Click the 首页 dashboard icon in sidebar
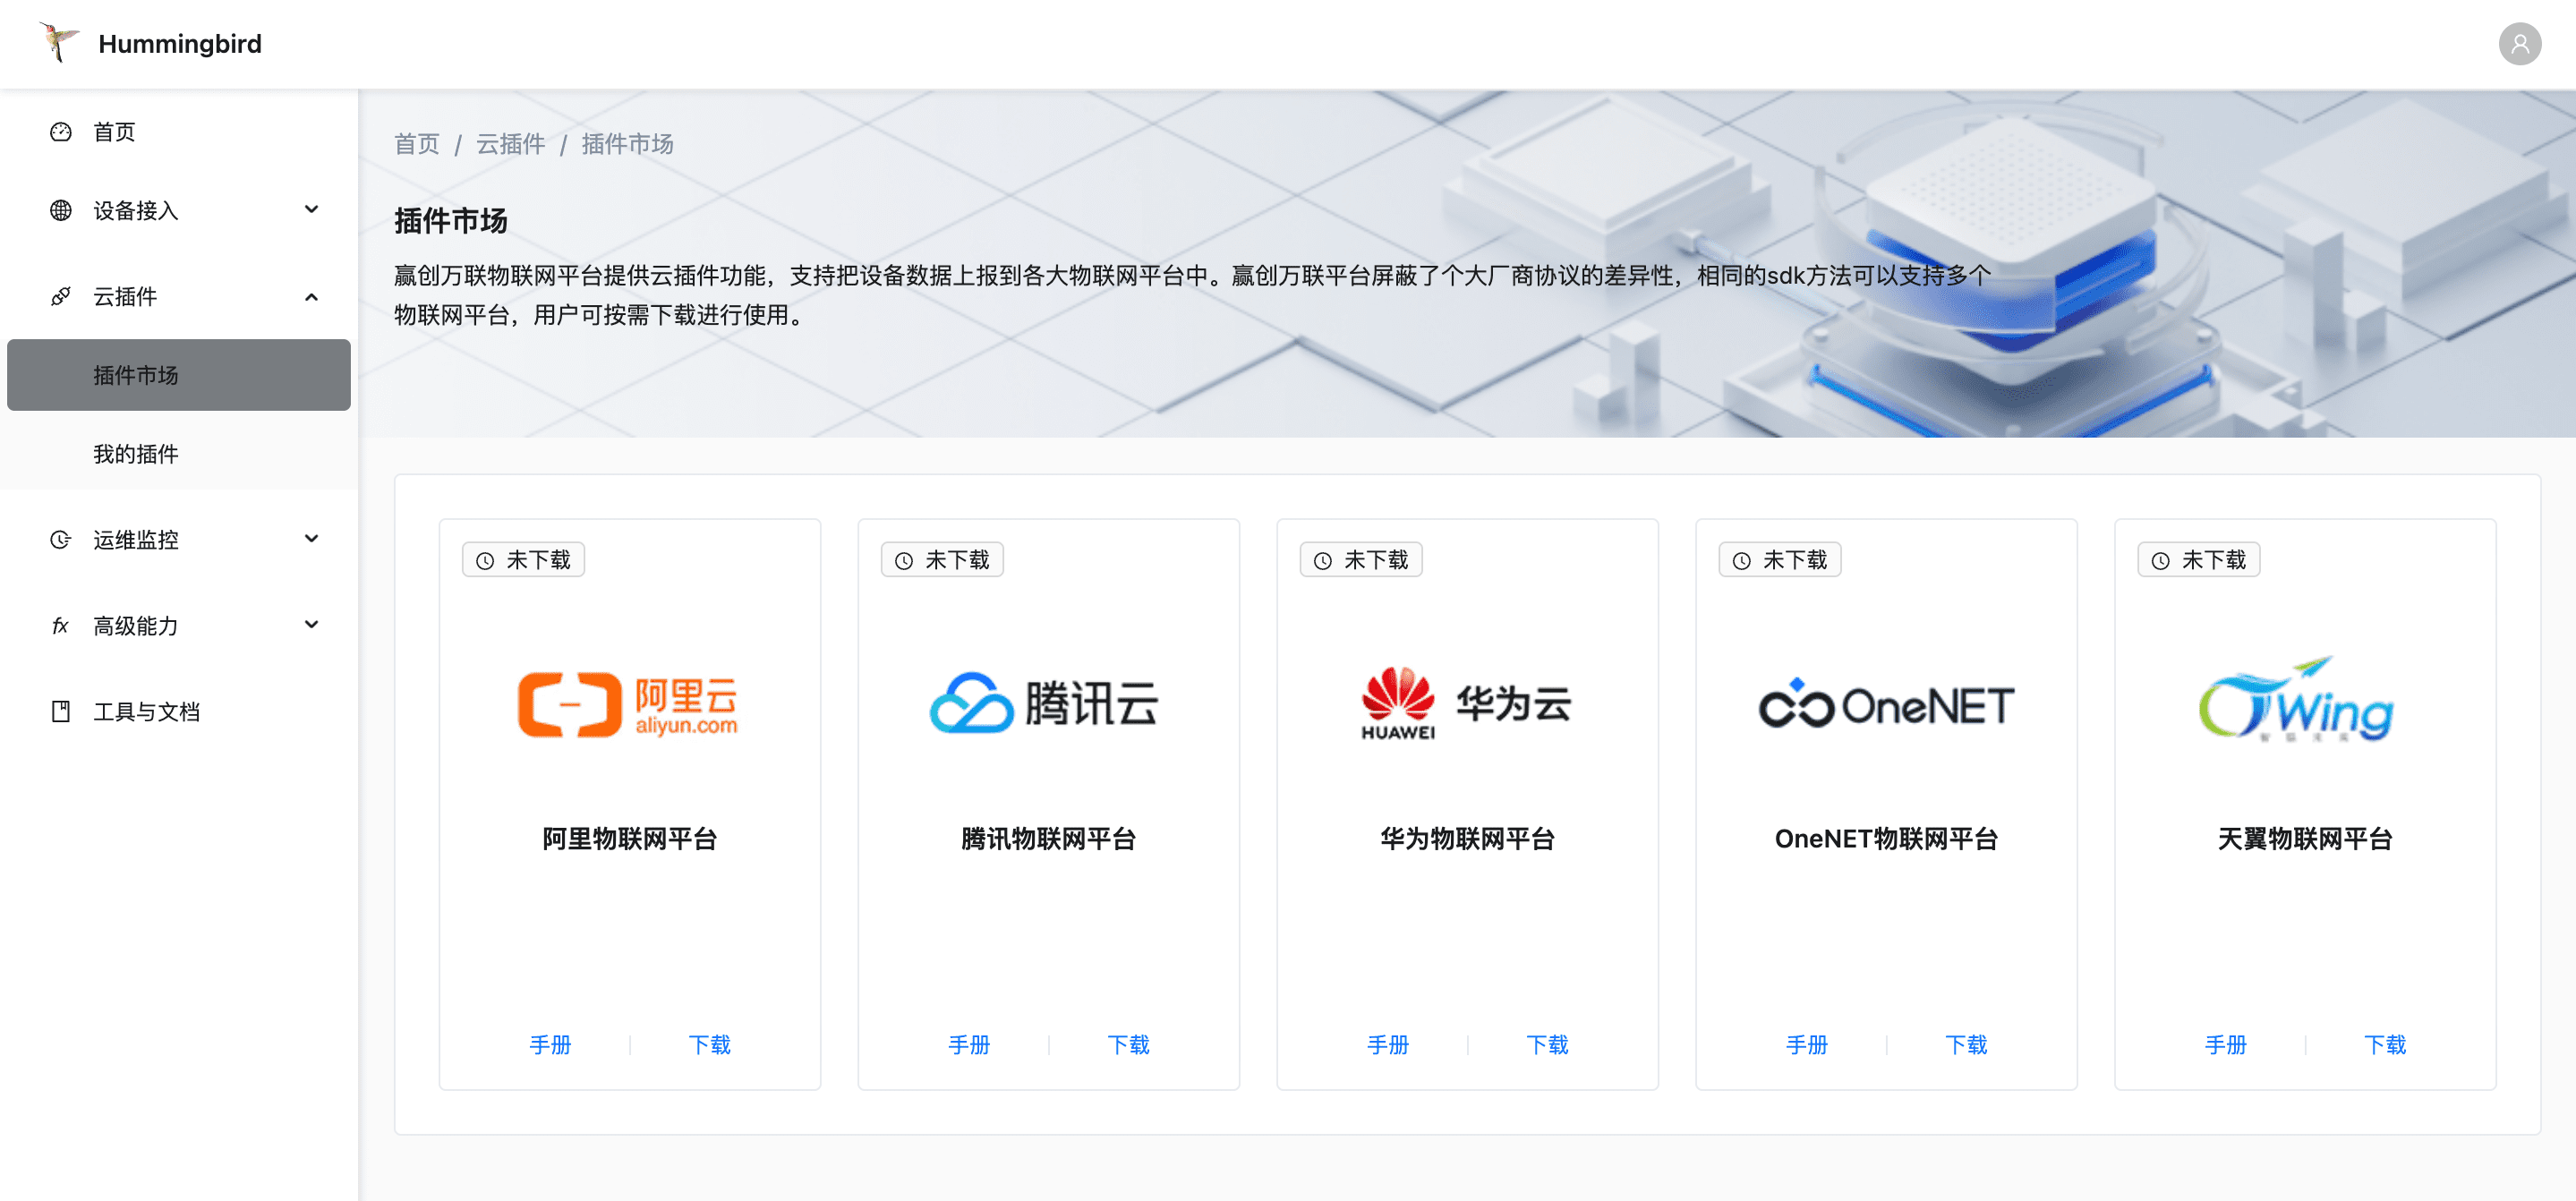Screen dimensions: 2576x1201 point(61,132)
